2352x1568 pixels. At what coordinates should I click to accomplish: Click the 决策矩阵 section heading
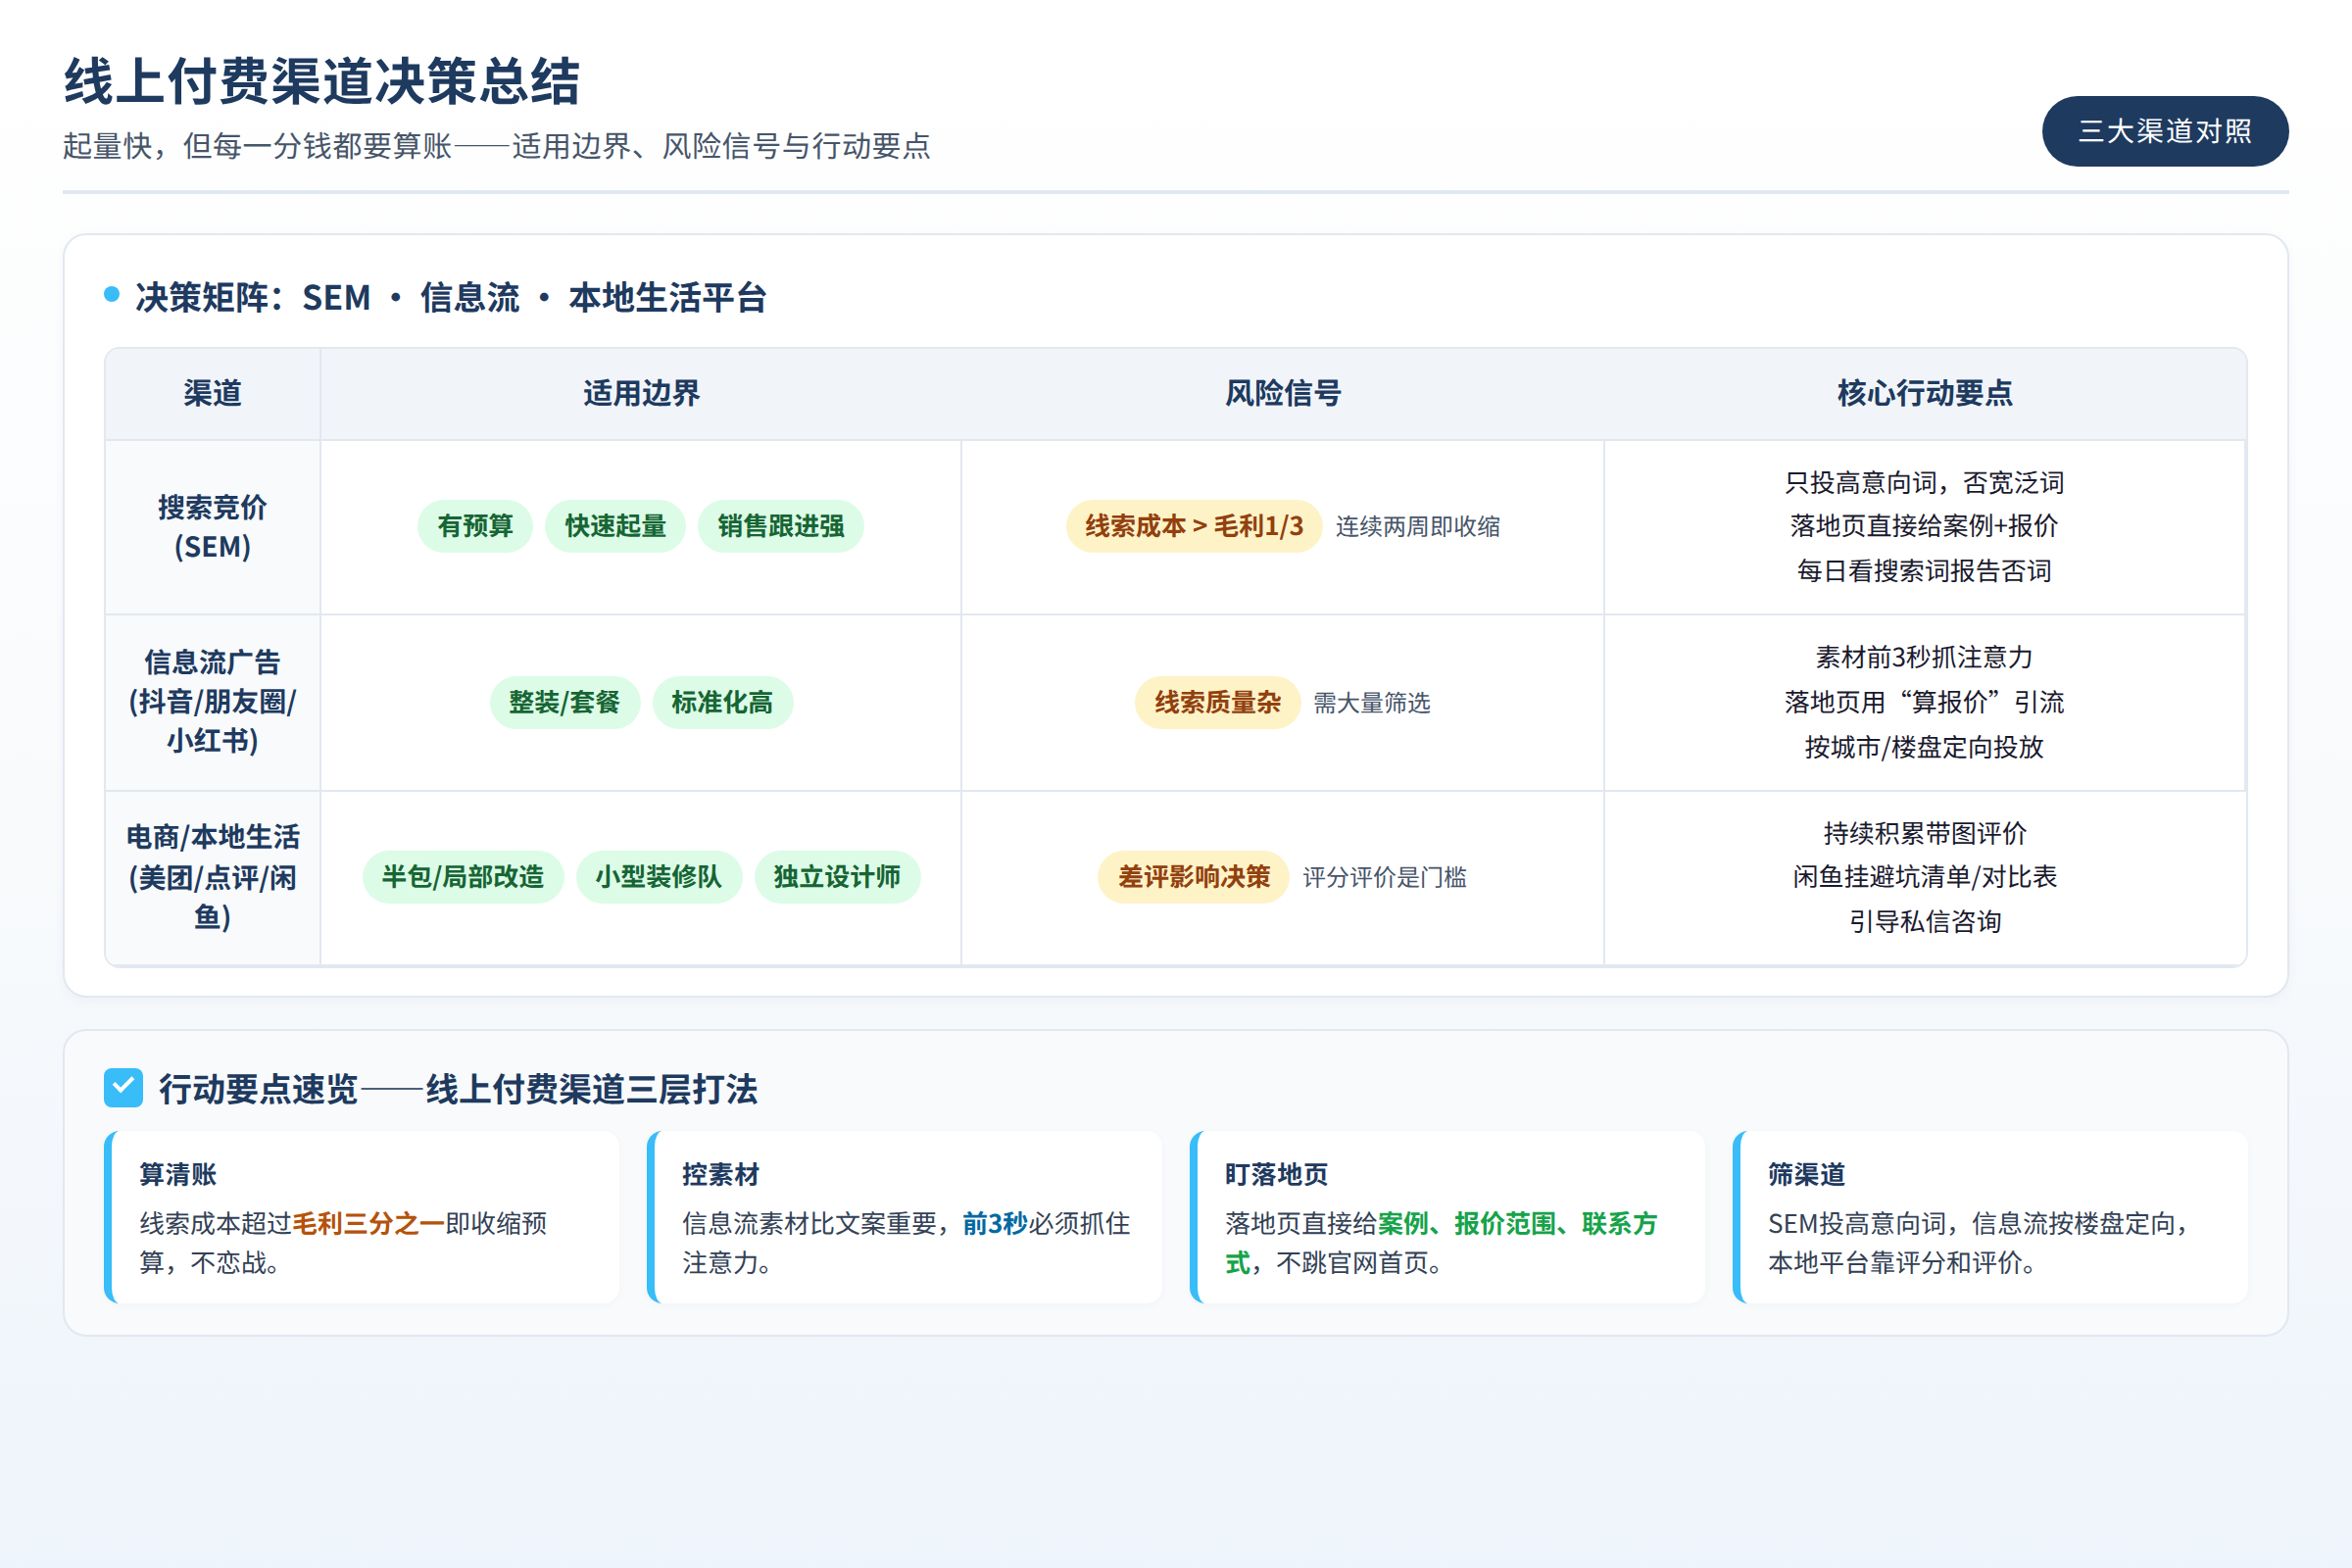(x=451, y=297)
